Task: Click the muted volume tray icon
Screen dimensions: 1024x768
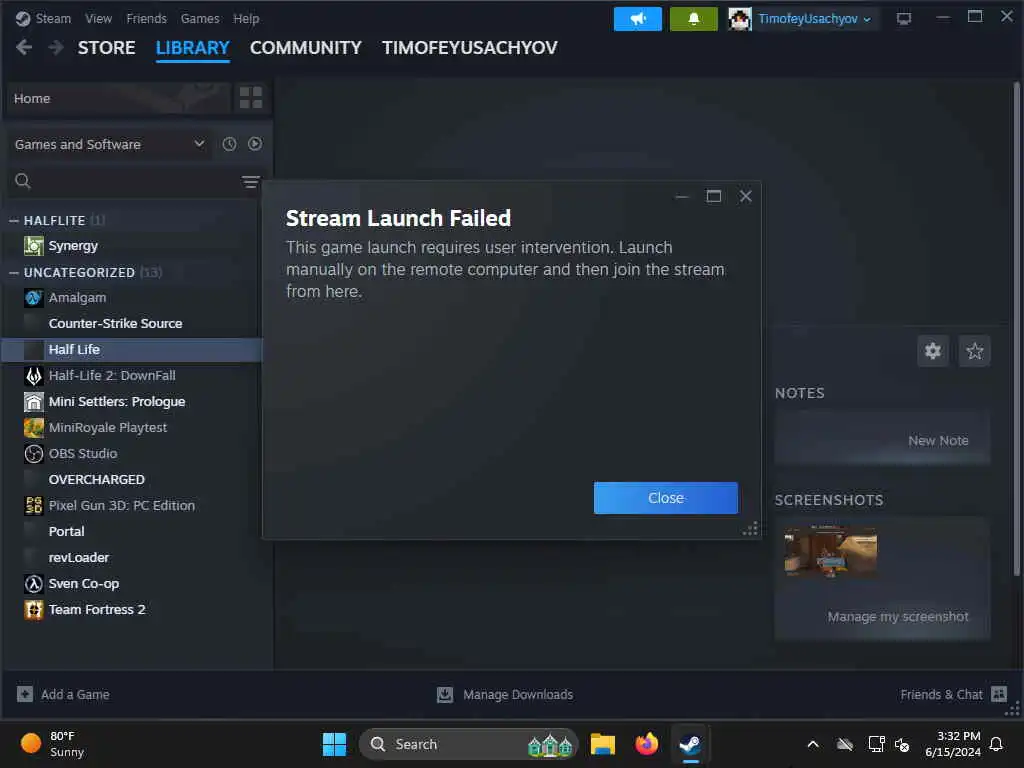Action: point(902,744)
